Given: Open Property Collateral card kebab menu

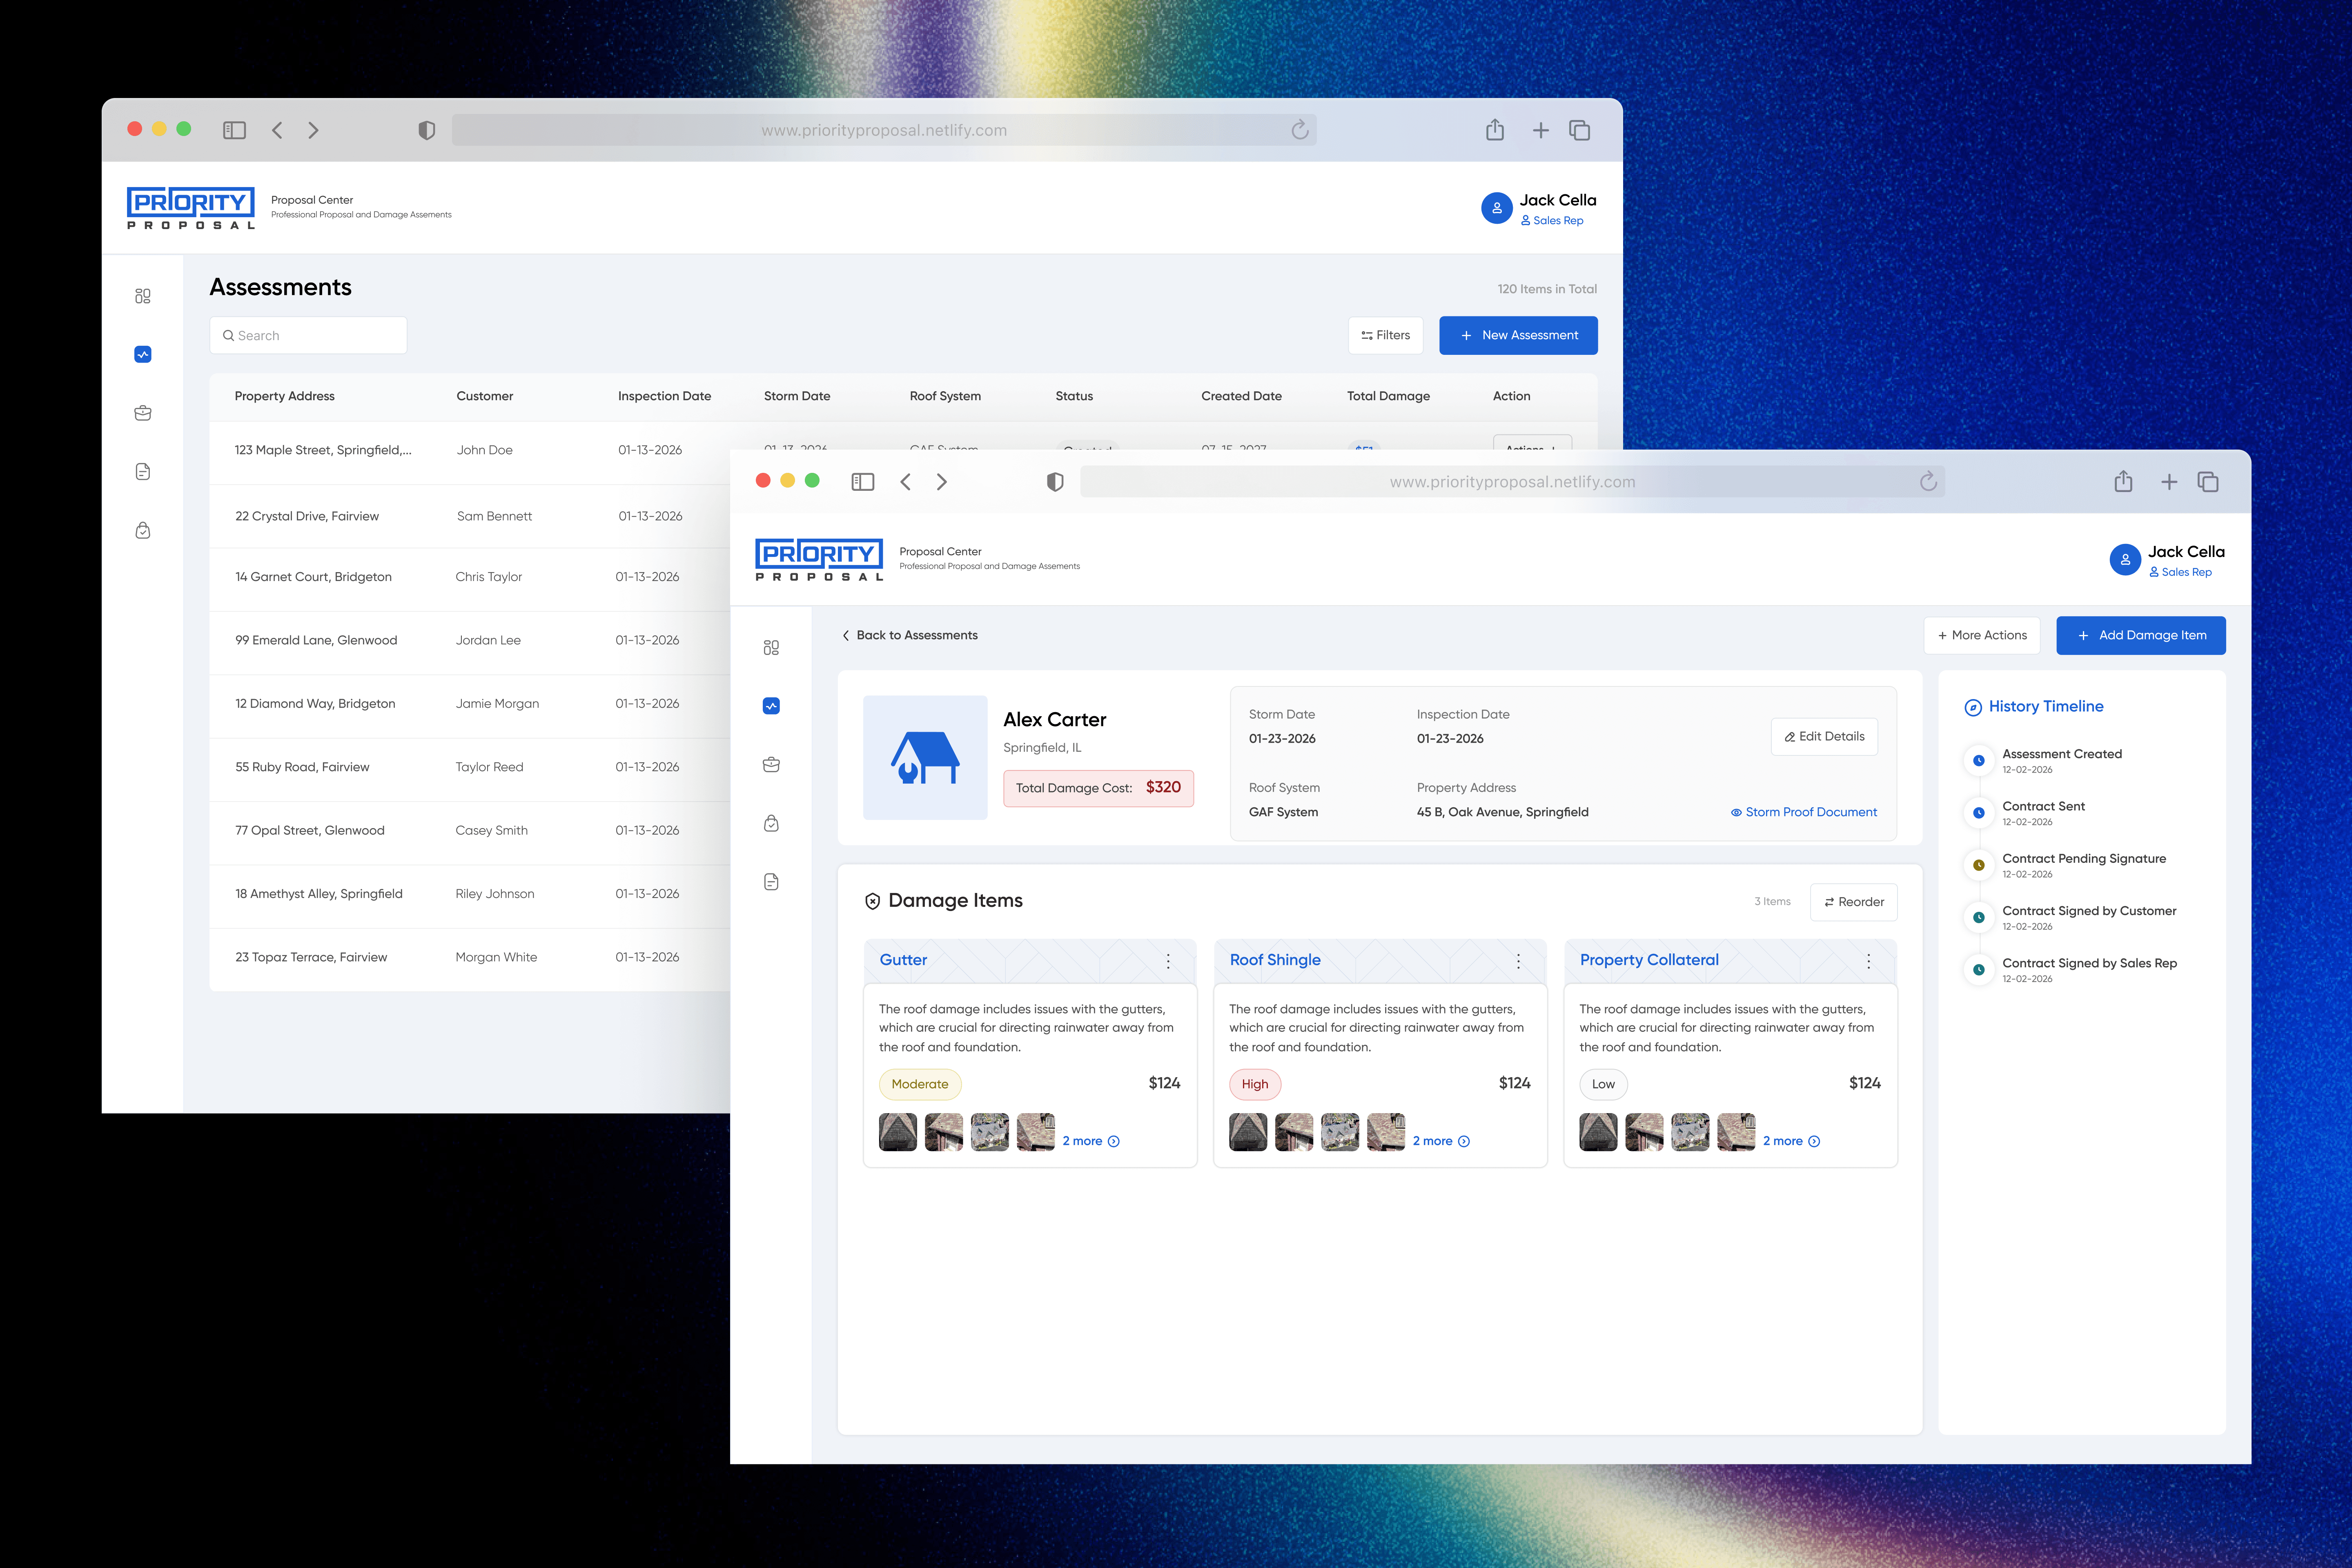Looking at the screenshot, I should point(1868,961).
